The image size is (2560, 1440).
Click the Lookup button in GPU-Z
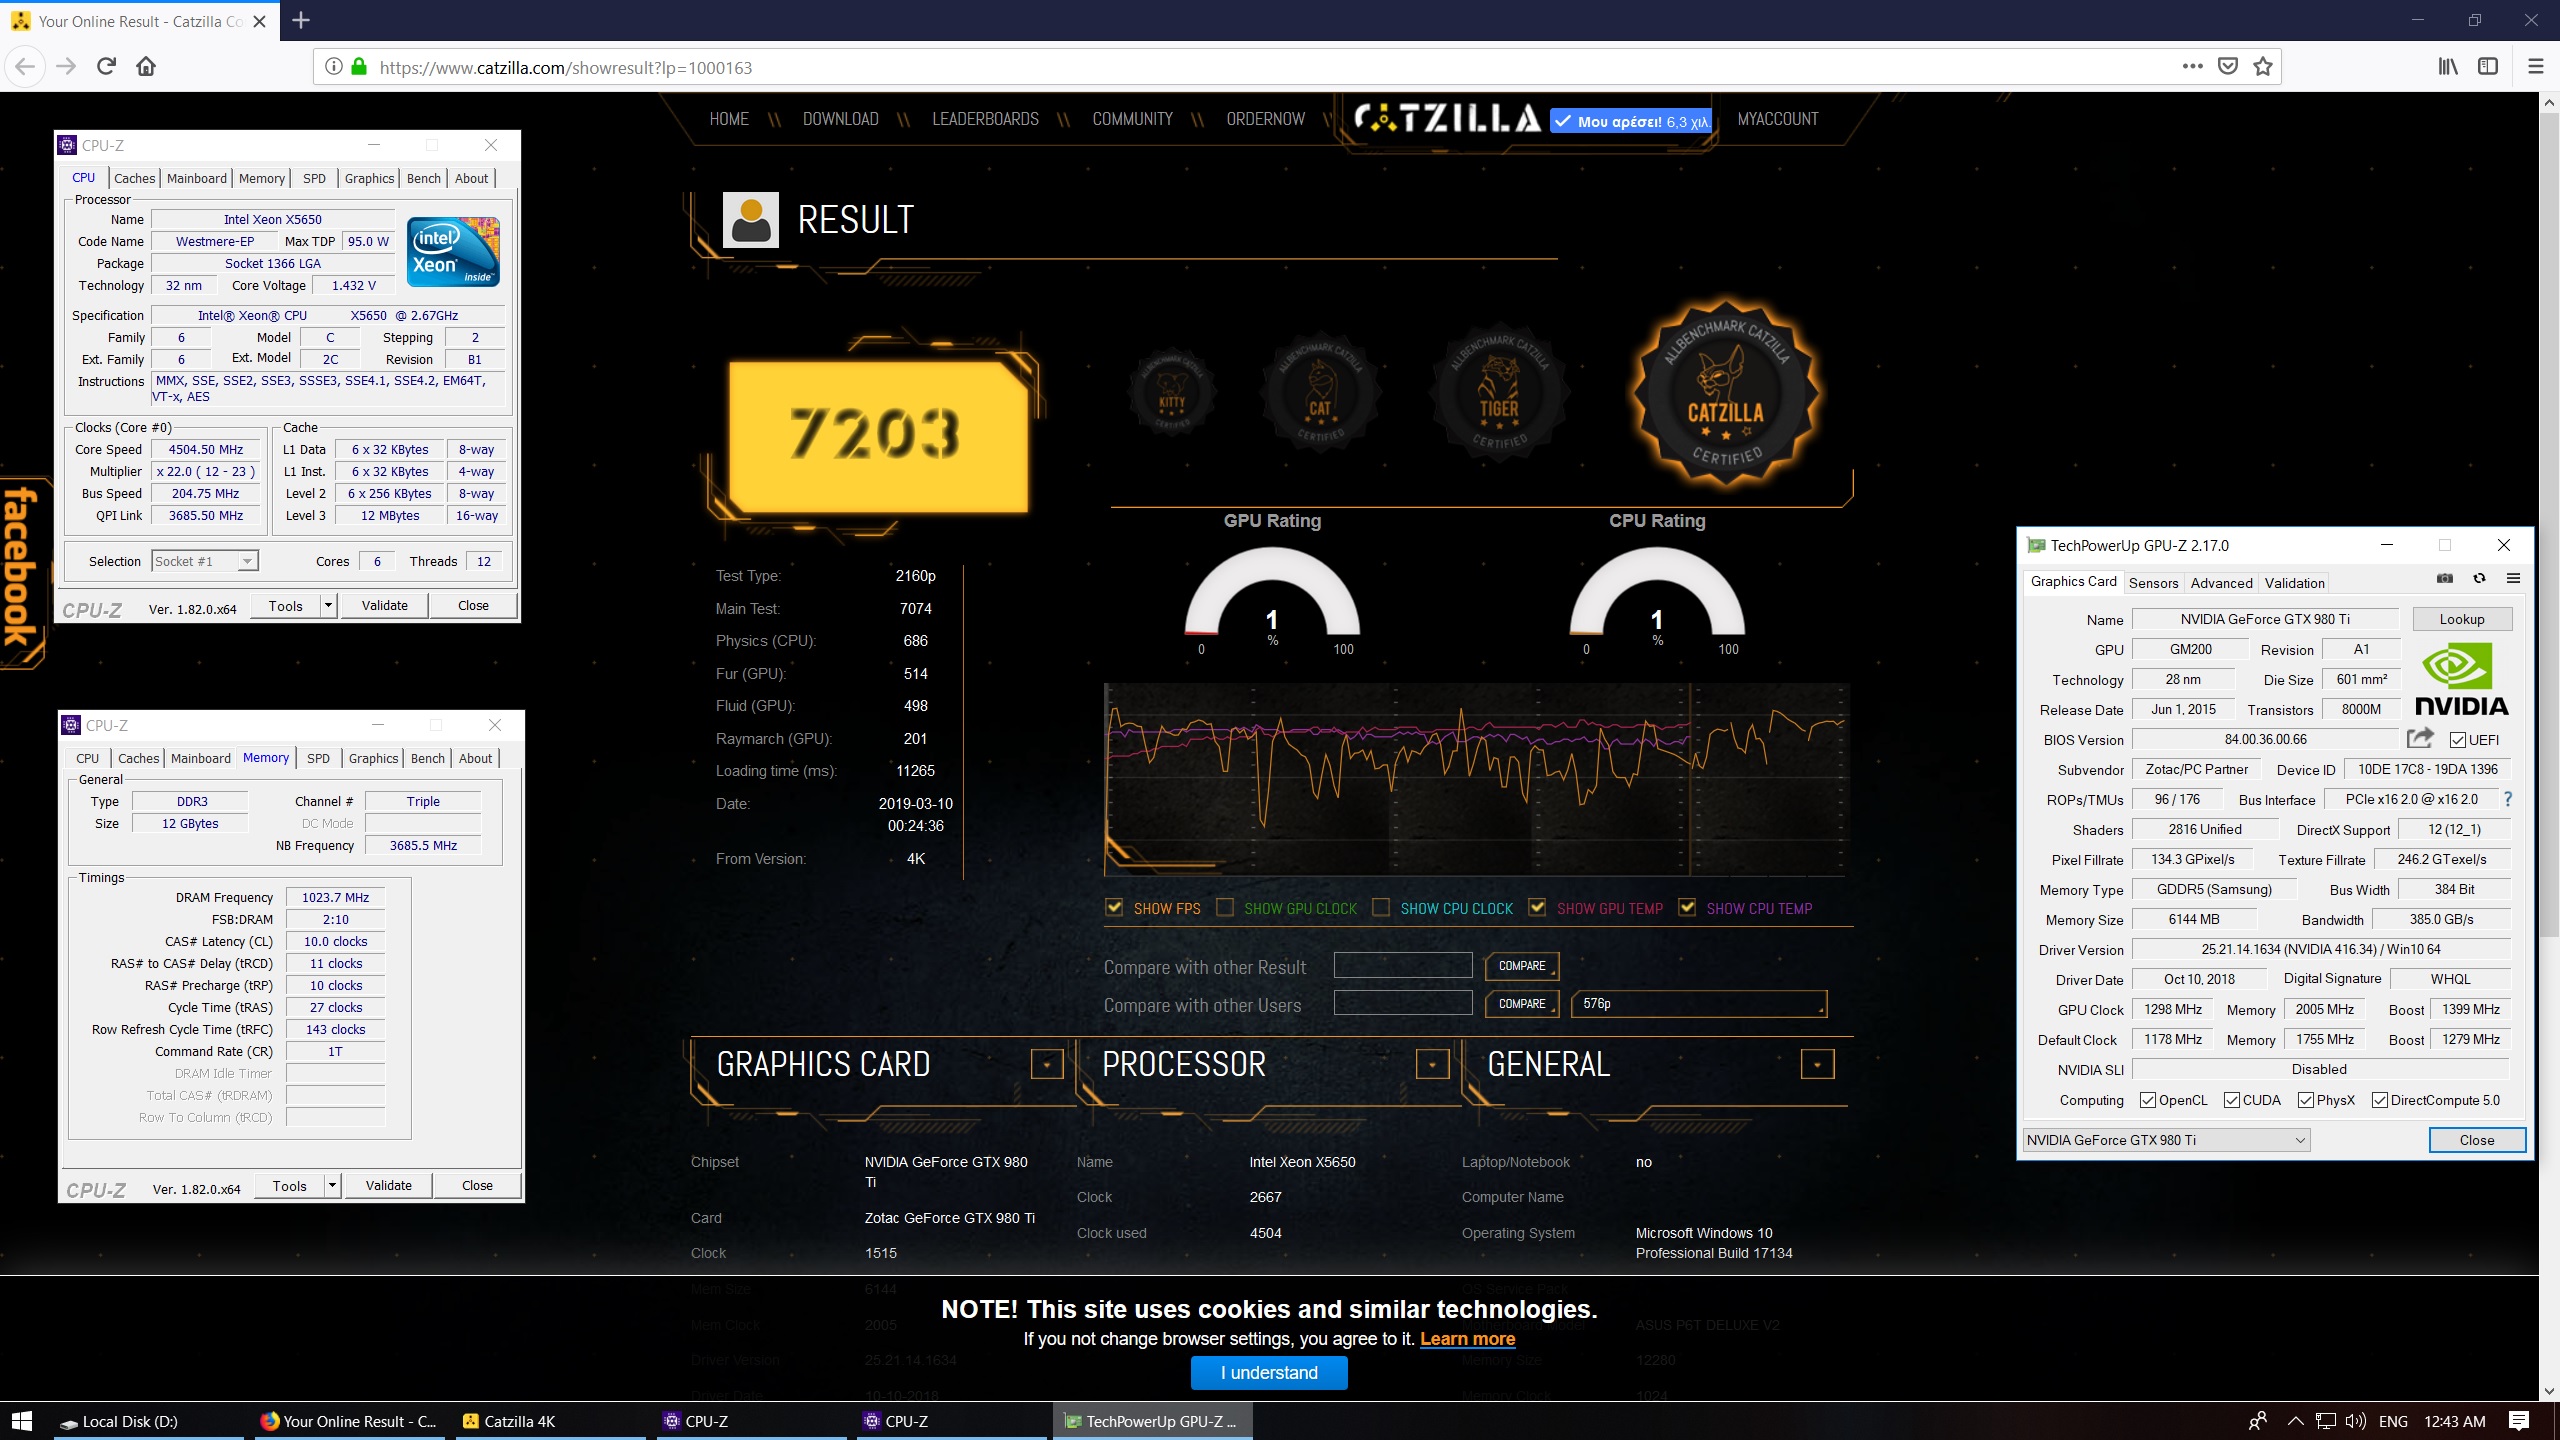2462,619
